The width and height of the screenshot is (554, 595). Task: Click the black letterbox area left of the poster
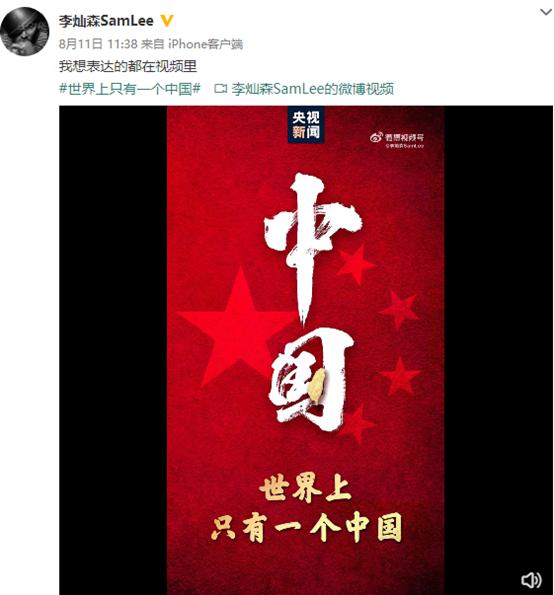(113, 350)
